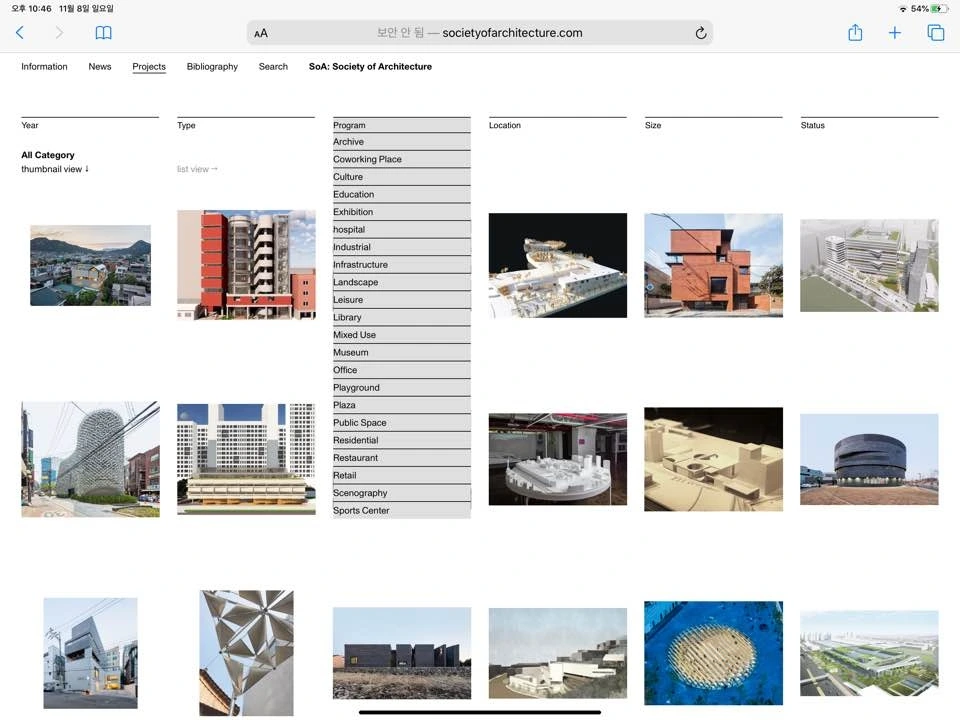Choose Plaza program
This screenshot has width=960, height=720.
pos(402,405)
